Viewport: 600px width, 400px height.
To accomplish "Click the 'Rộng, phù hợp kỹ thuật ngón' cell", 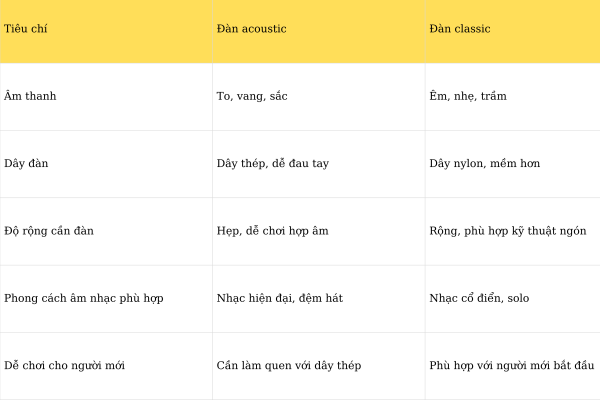I will tap(507, 231).
